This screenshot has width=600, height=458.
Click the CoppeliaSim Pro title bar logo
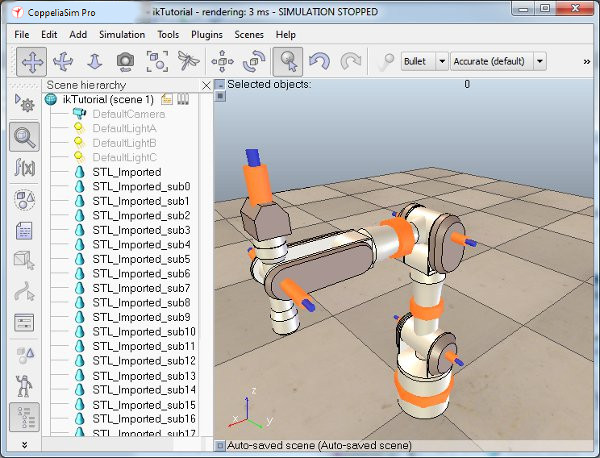pos(17,12)
